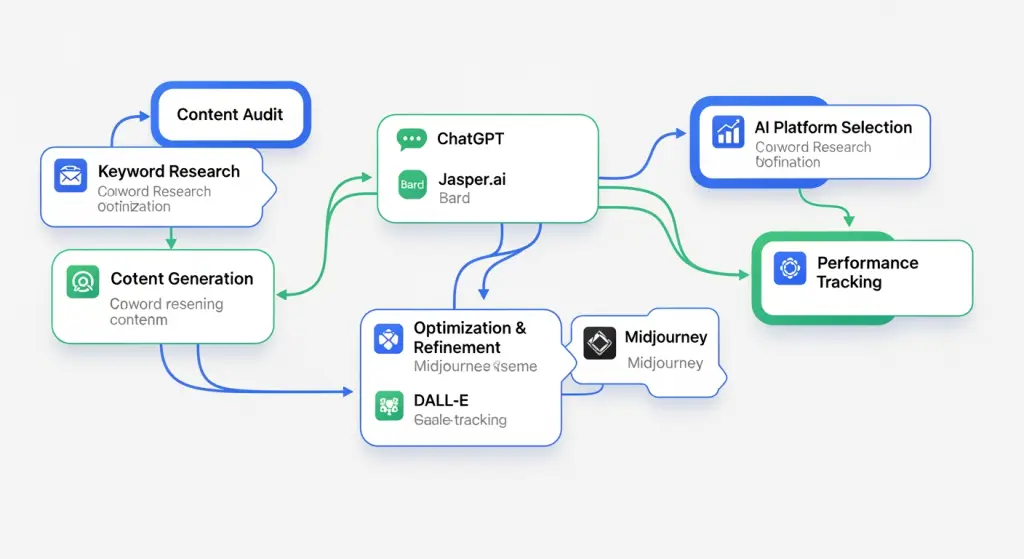Select the blue Optimization & Refinement icon
1024x559 pixels.
(388, 338)
